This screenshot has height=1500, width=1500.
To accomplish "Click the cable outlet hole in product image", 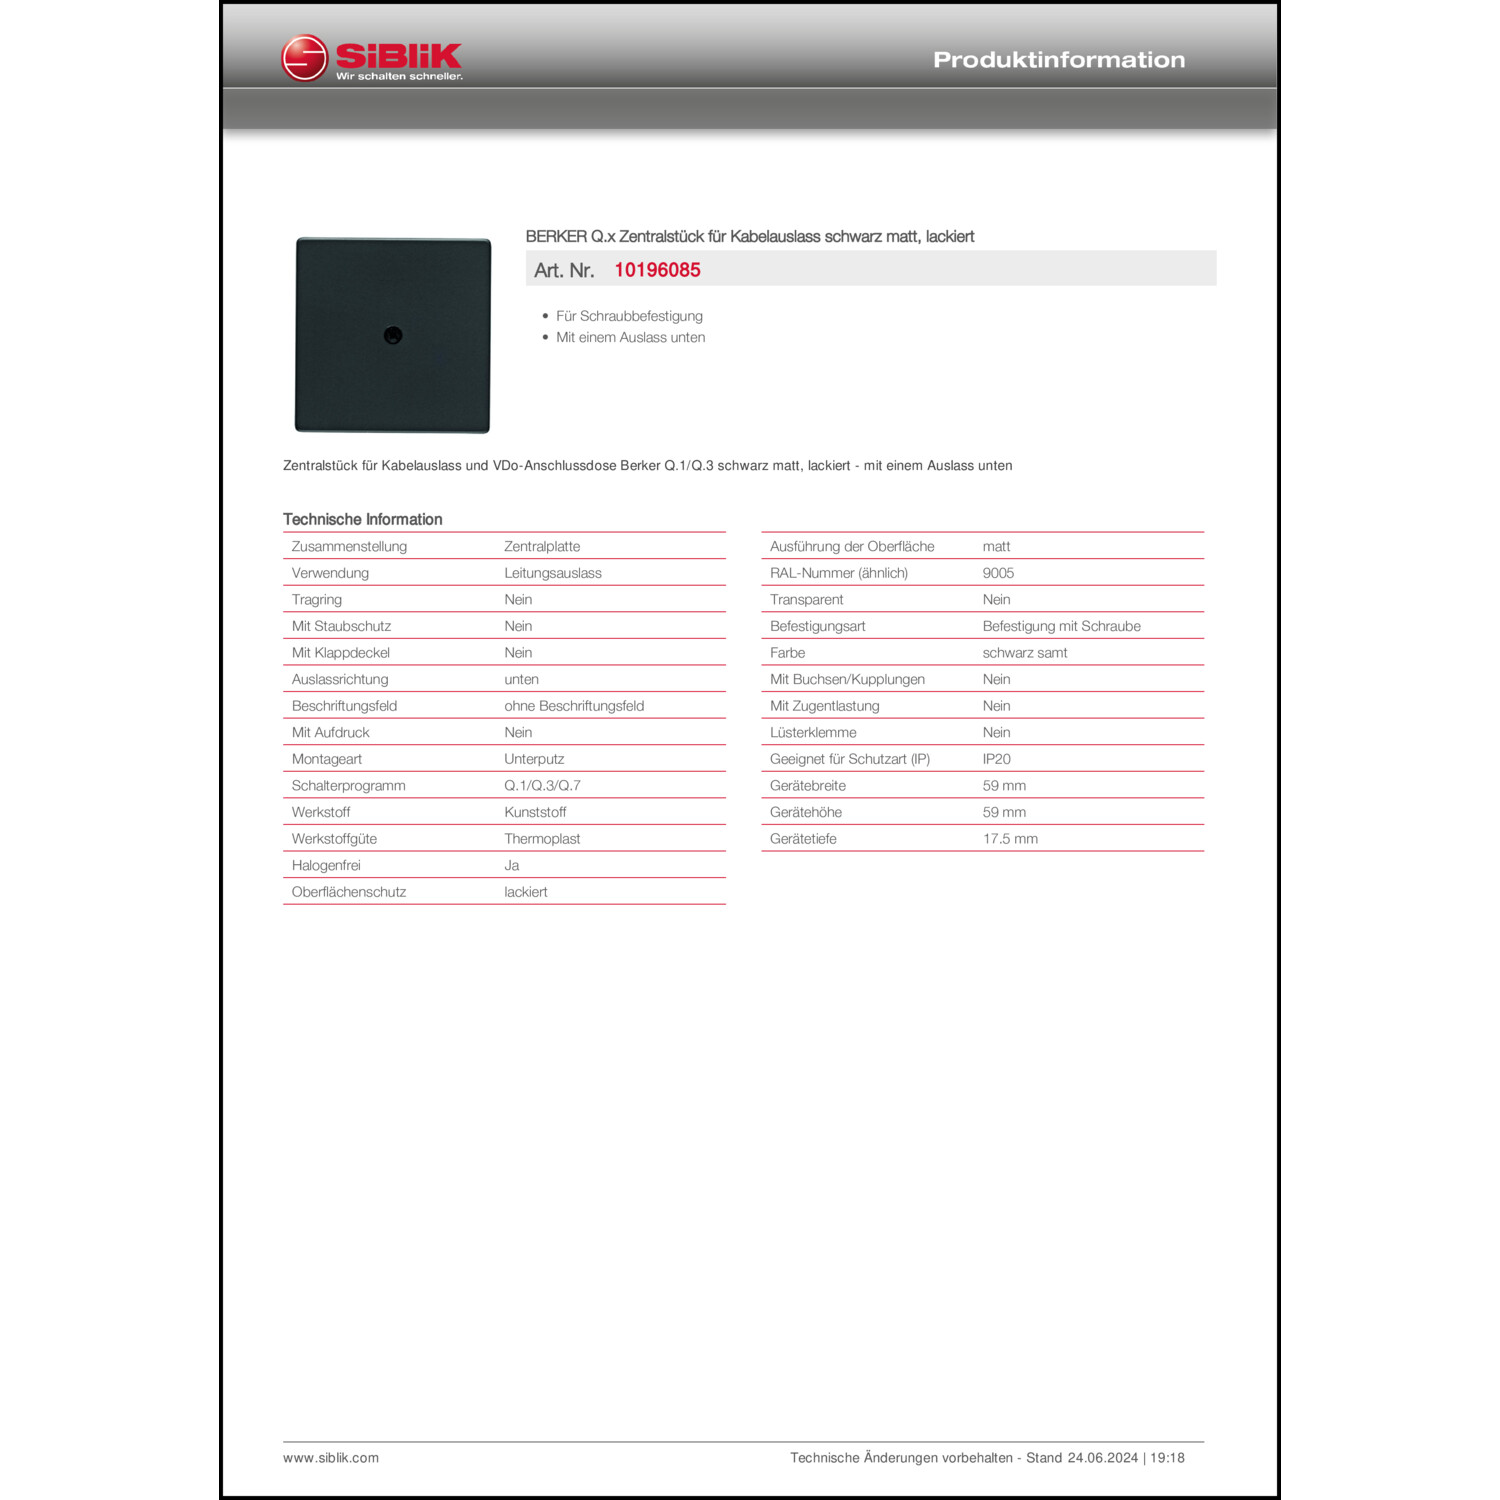I will (x=393, y=336).
